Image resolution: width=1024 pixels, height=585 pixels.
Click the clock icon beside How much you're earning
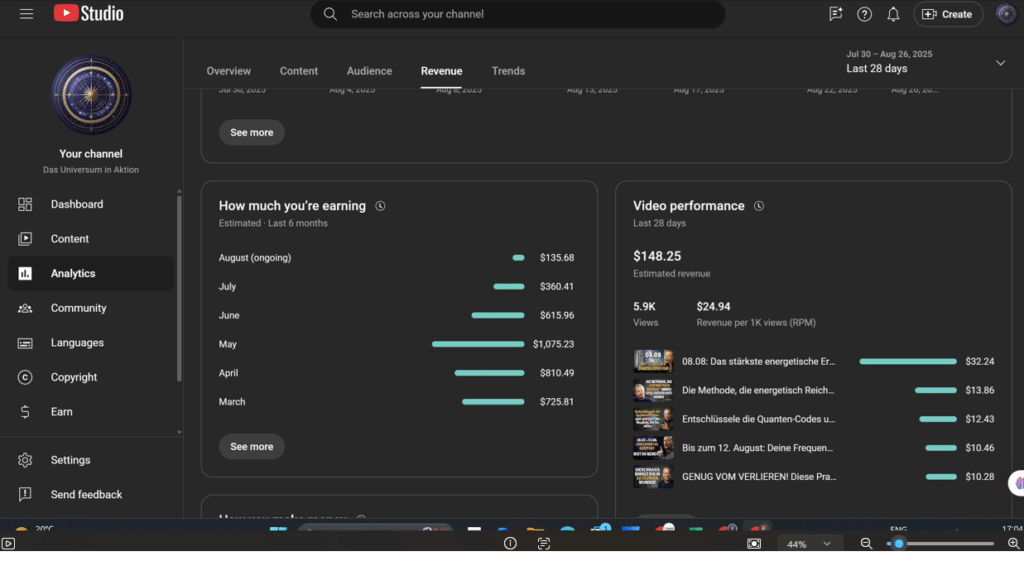[x=380, y=206]
